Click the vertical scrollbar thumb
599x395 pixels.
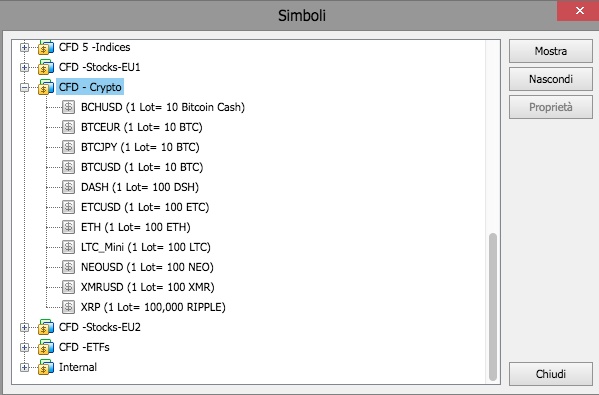493,307
